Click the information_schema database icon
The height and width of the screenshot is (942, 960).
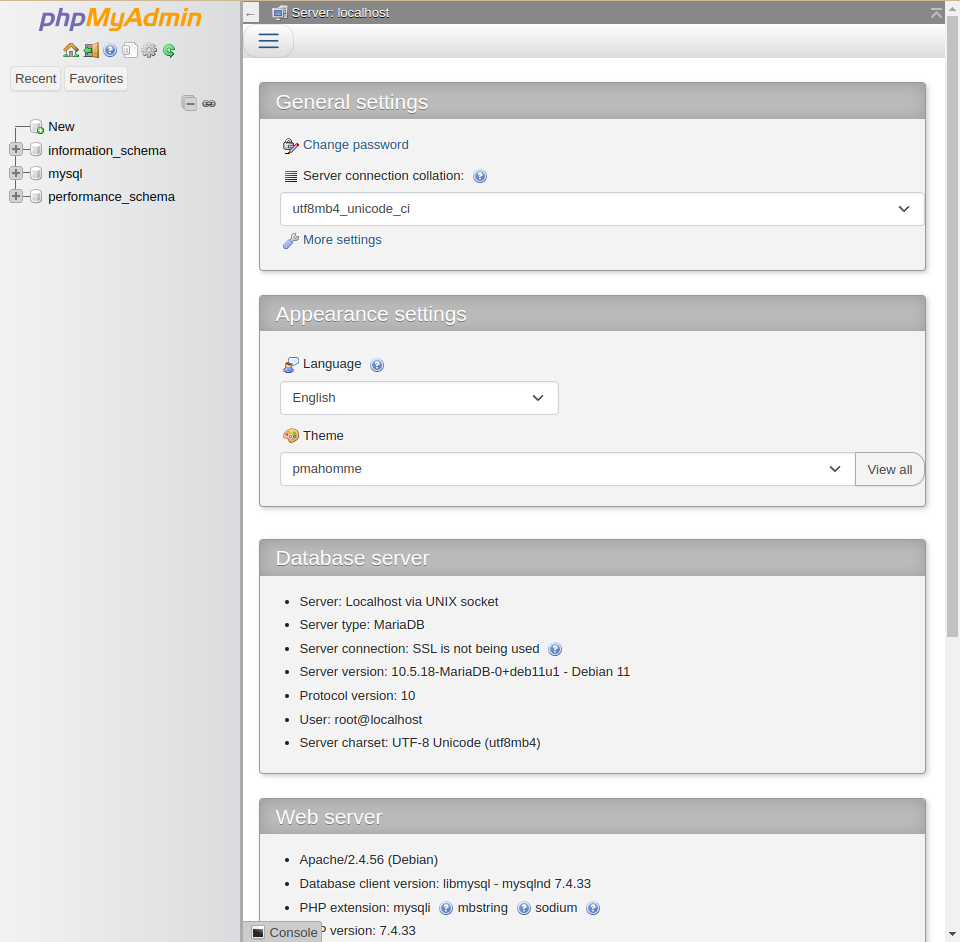pos(36,150)
